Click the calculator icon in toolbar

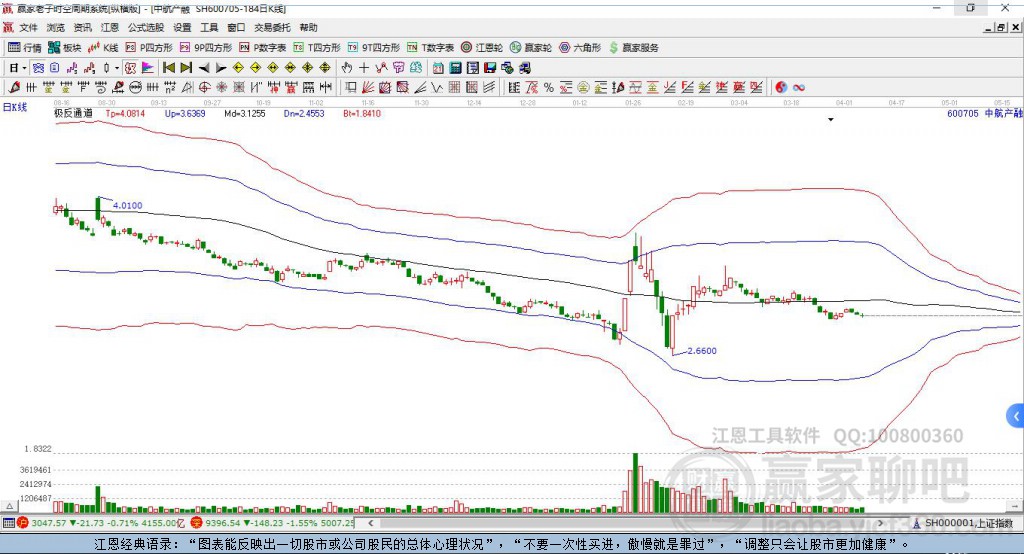click(455, 68)
